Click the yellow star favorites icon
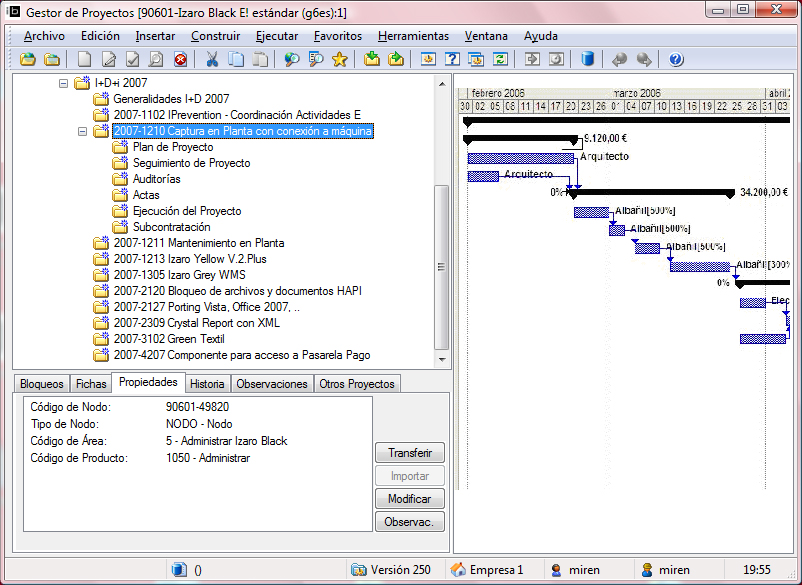802x585 pixels. [340, 59]
